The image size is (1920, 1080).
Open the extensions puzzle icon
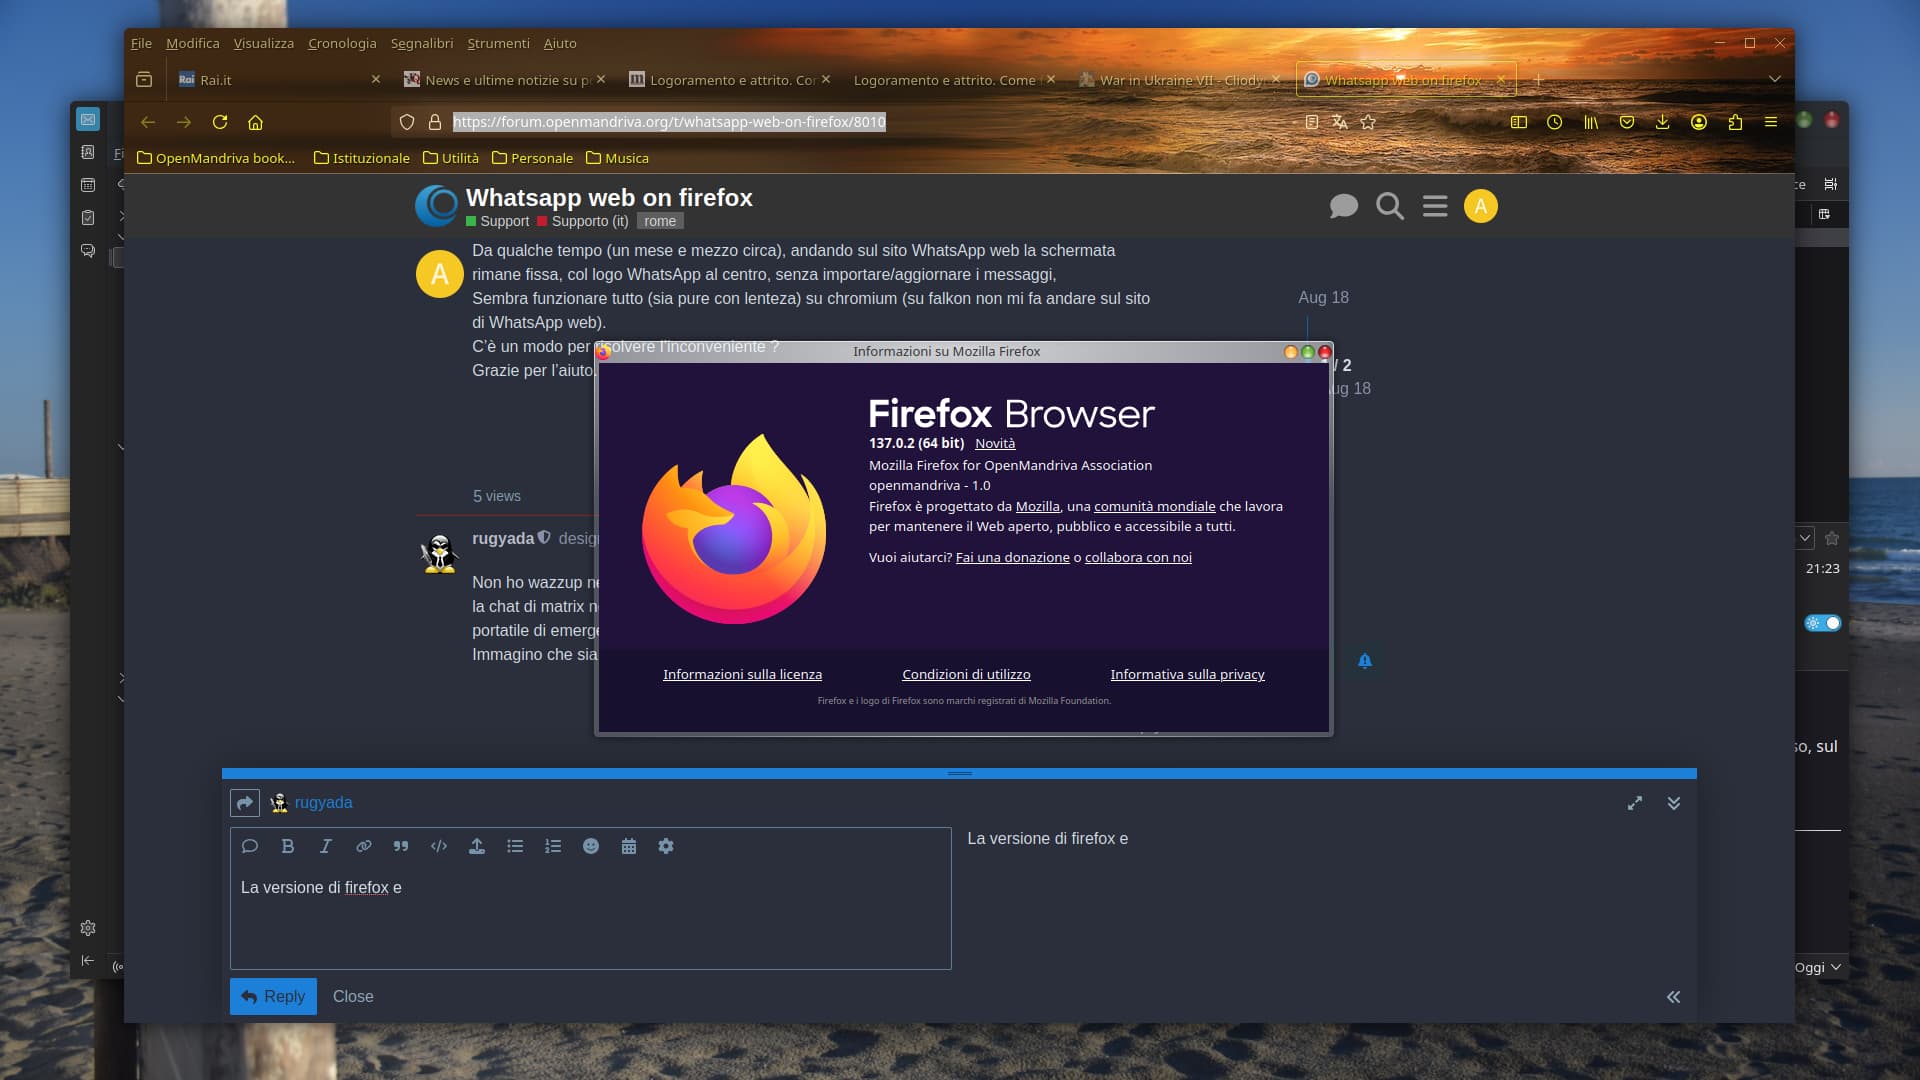(1735, 122)
